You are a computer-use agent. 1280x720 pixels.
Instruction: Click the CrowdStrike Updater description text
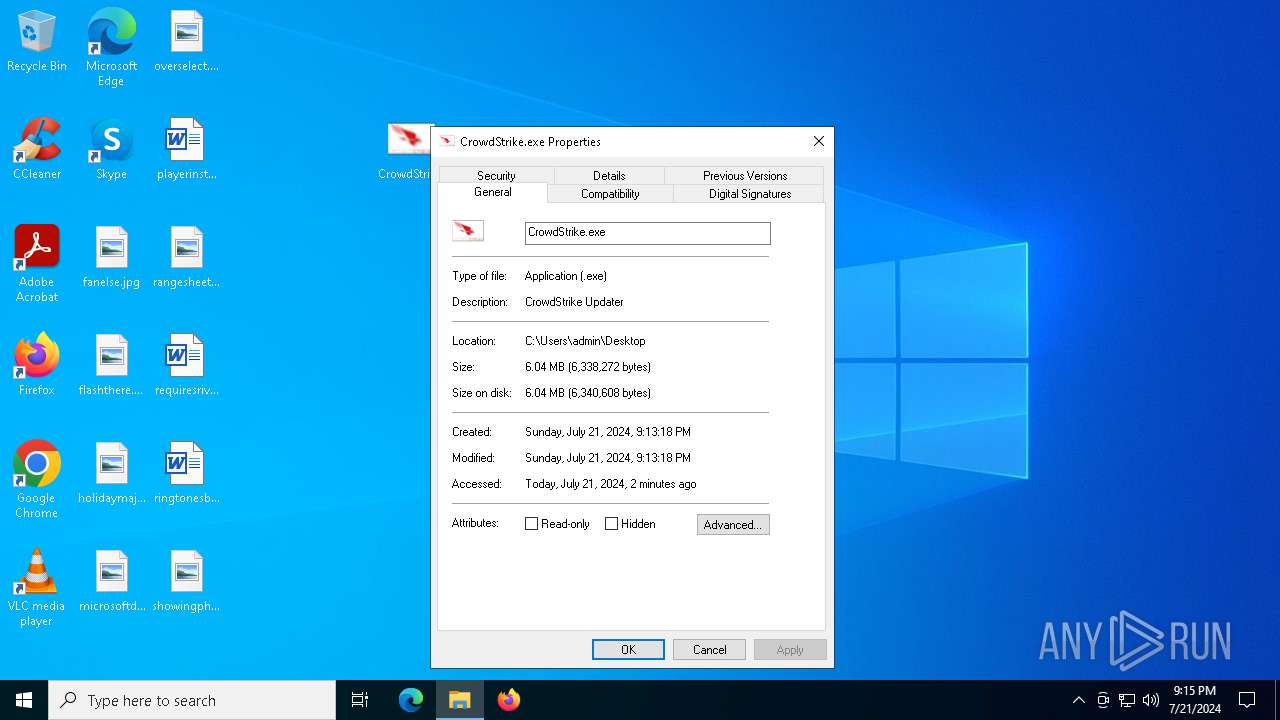click(x=574, y=302)
